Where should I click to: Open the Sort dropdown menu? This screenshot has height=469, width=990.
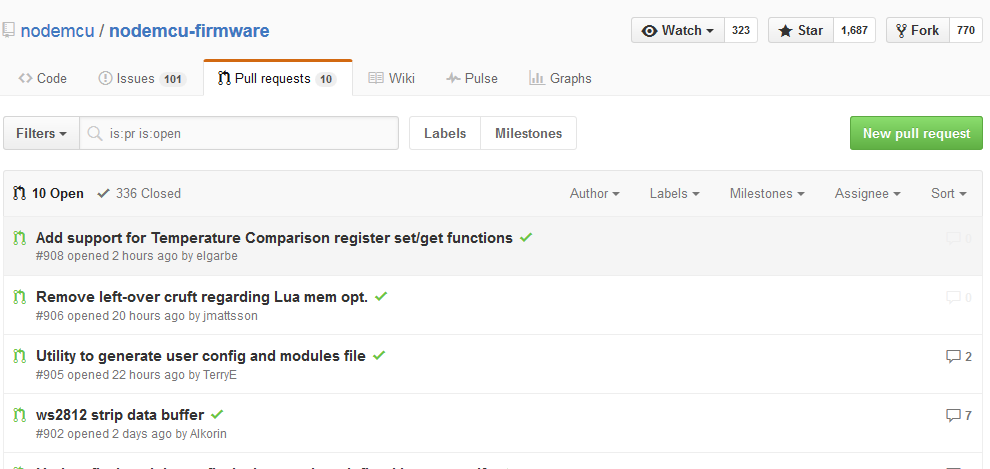click(x=948, y=193)
